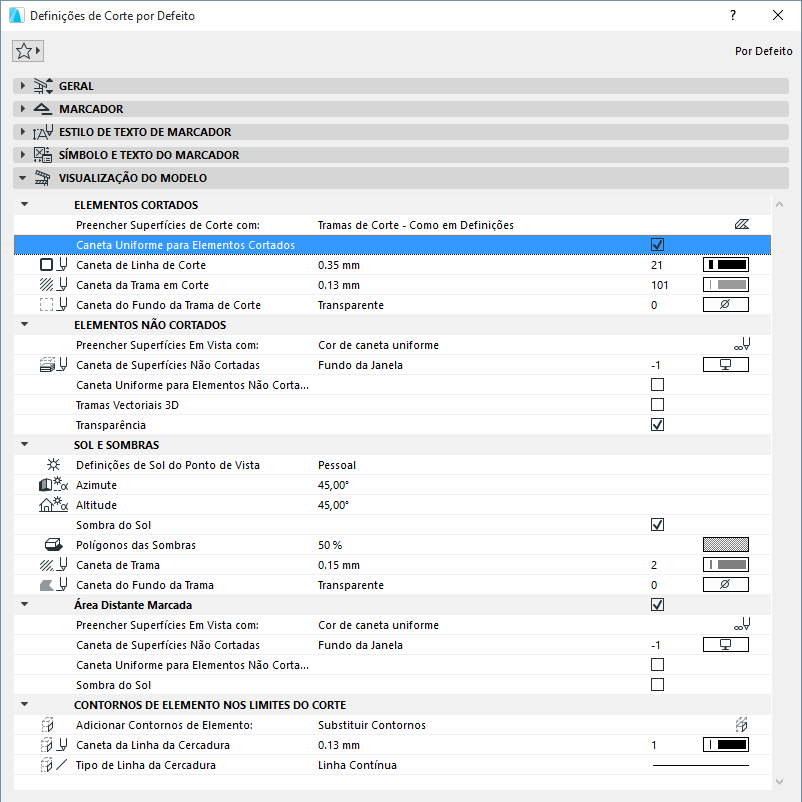Viewport: 802px width, 802px height.
Task: Click the Símbolo e Texto do Marcador icon
Action: (43, 155)
